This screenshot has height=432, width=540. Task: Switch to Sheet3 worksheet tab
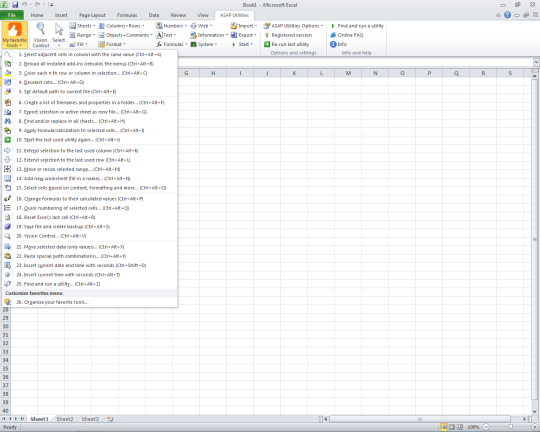90,419
